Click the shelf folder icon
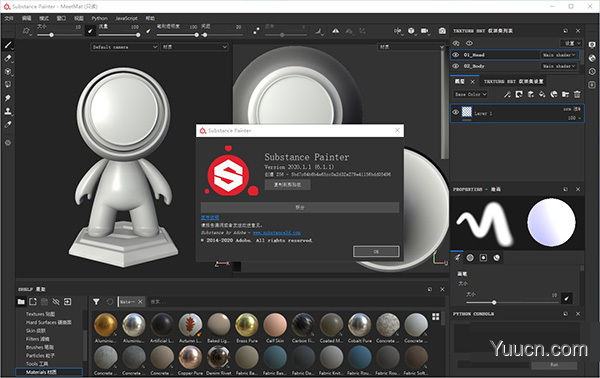The height and width of the screenshot is (378, 600). 21,302
